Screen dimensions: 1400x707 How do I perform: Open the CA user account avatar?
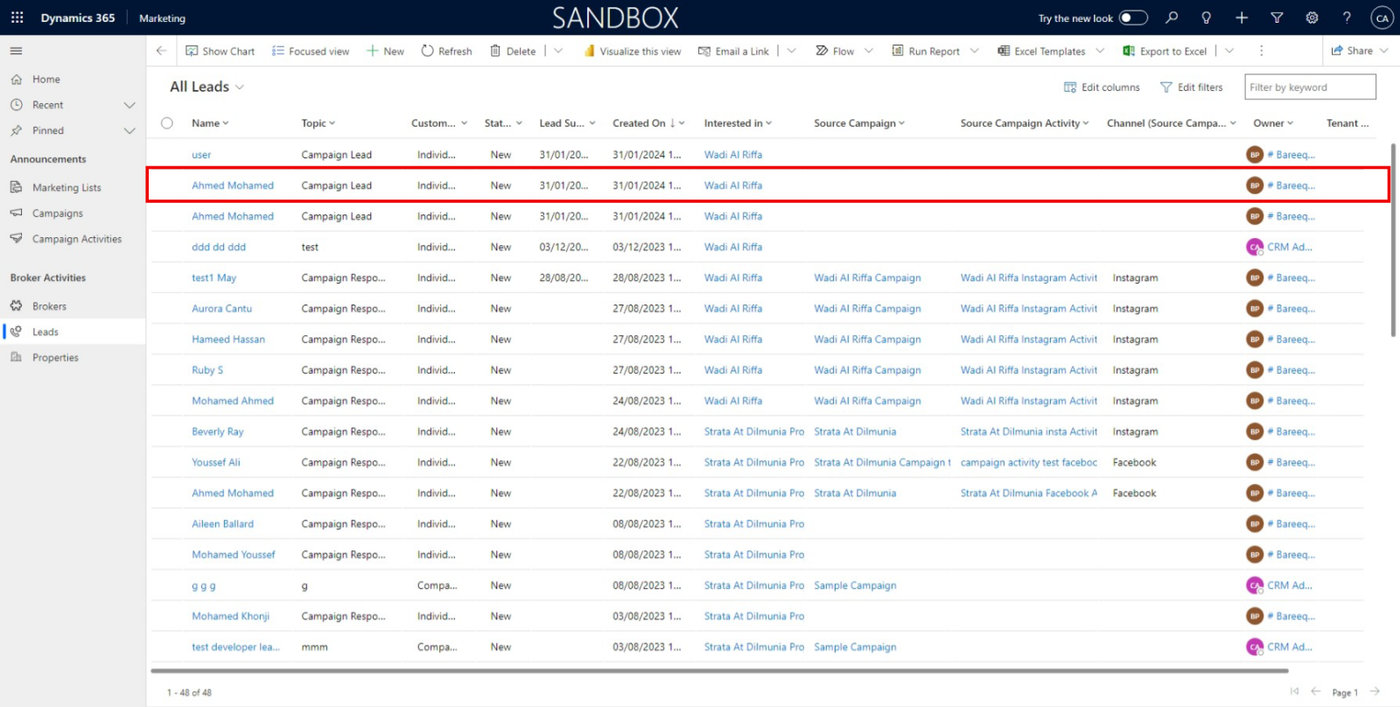pyautogui.click(x=1380, y=18)
